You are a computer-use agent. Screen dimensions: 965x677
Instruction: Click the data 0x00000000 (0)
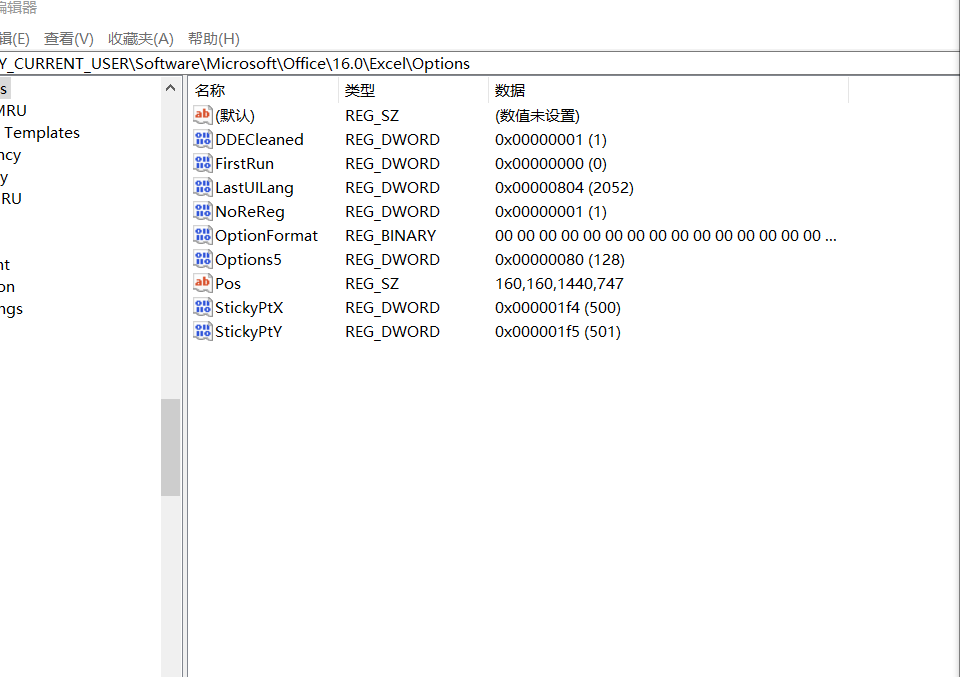pos(551,164)
